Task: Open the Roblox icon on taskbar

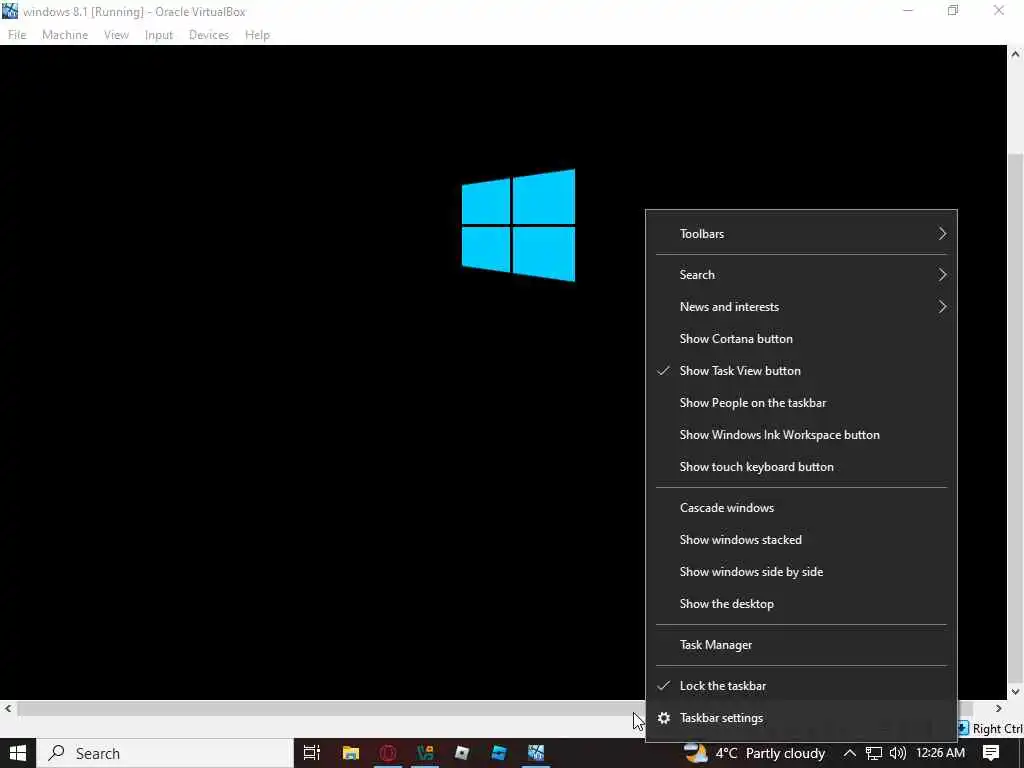Action: tap(462, 753)
